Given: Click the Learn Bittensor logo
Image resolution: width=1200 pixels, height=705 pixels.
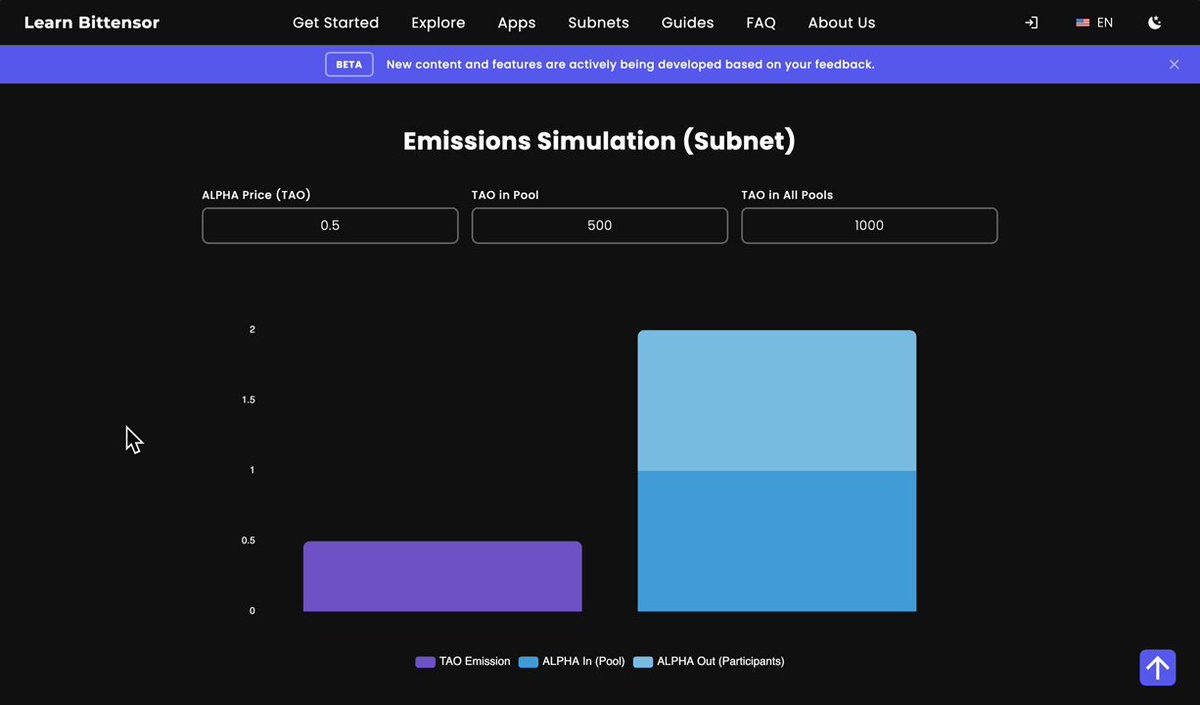Looking at the screenshot, I should pos(92,22).
